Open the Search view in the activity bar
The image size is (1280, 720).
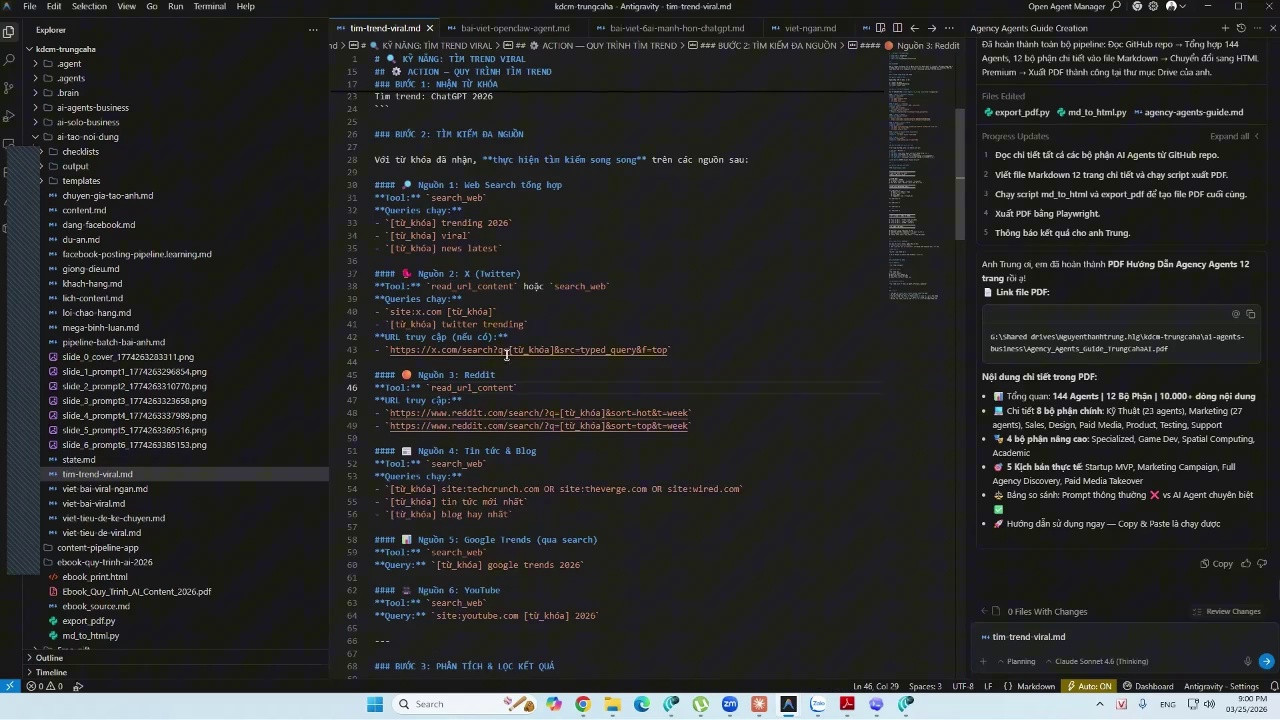click(x=9, y=60)
